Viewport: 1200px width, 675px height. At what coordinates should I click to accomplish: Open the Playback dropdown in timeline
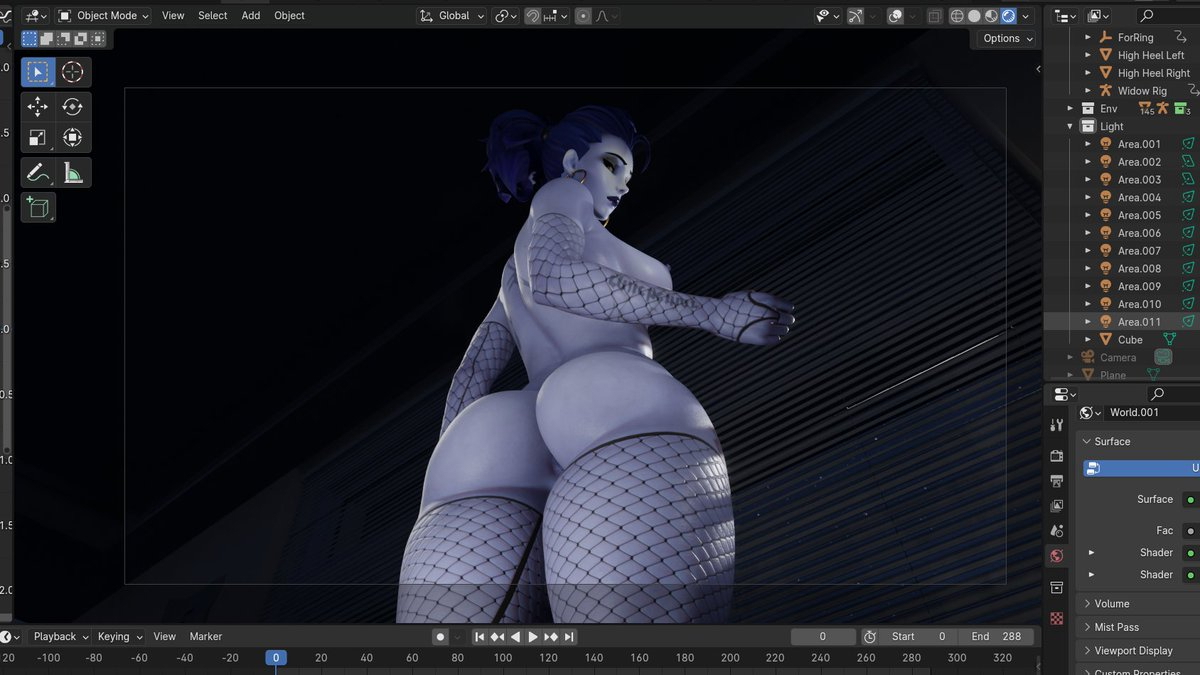point(60,637)
